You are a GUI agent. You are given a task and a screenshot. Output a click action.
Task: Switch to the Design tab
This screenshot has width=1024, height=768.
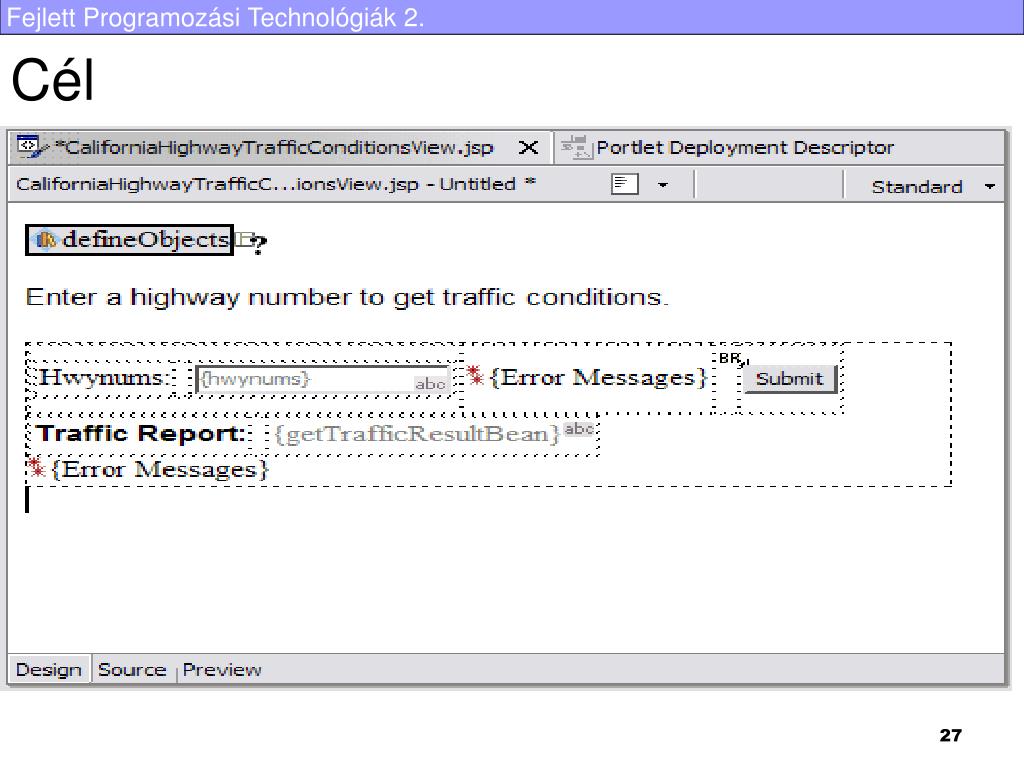(48, 670)
